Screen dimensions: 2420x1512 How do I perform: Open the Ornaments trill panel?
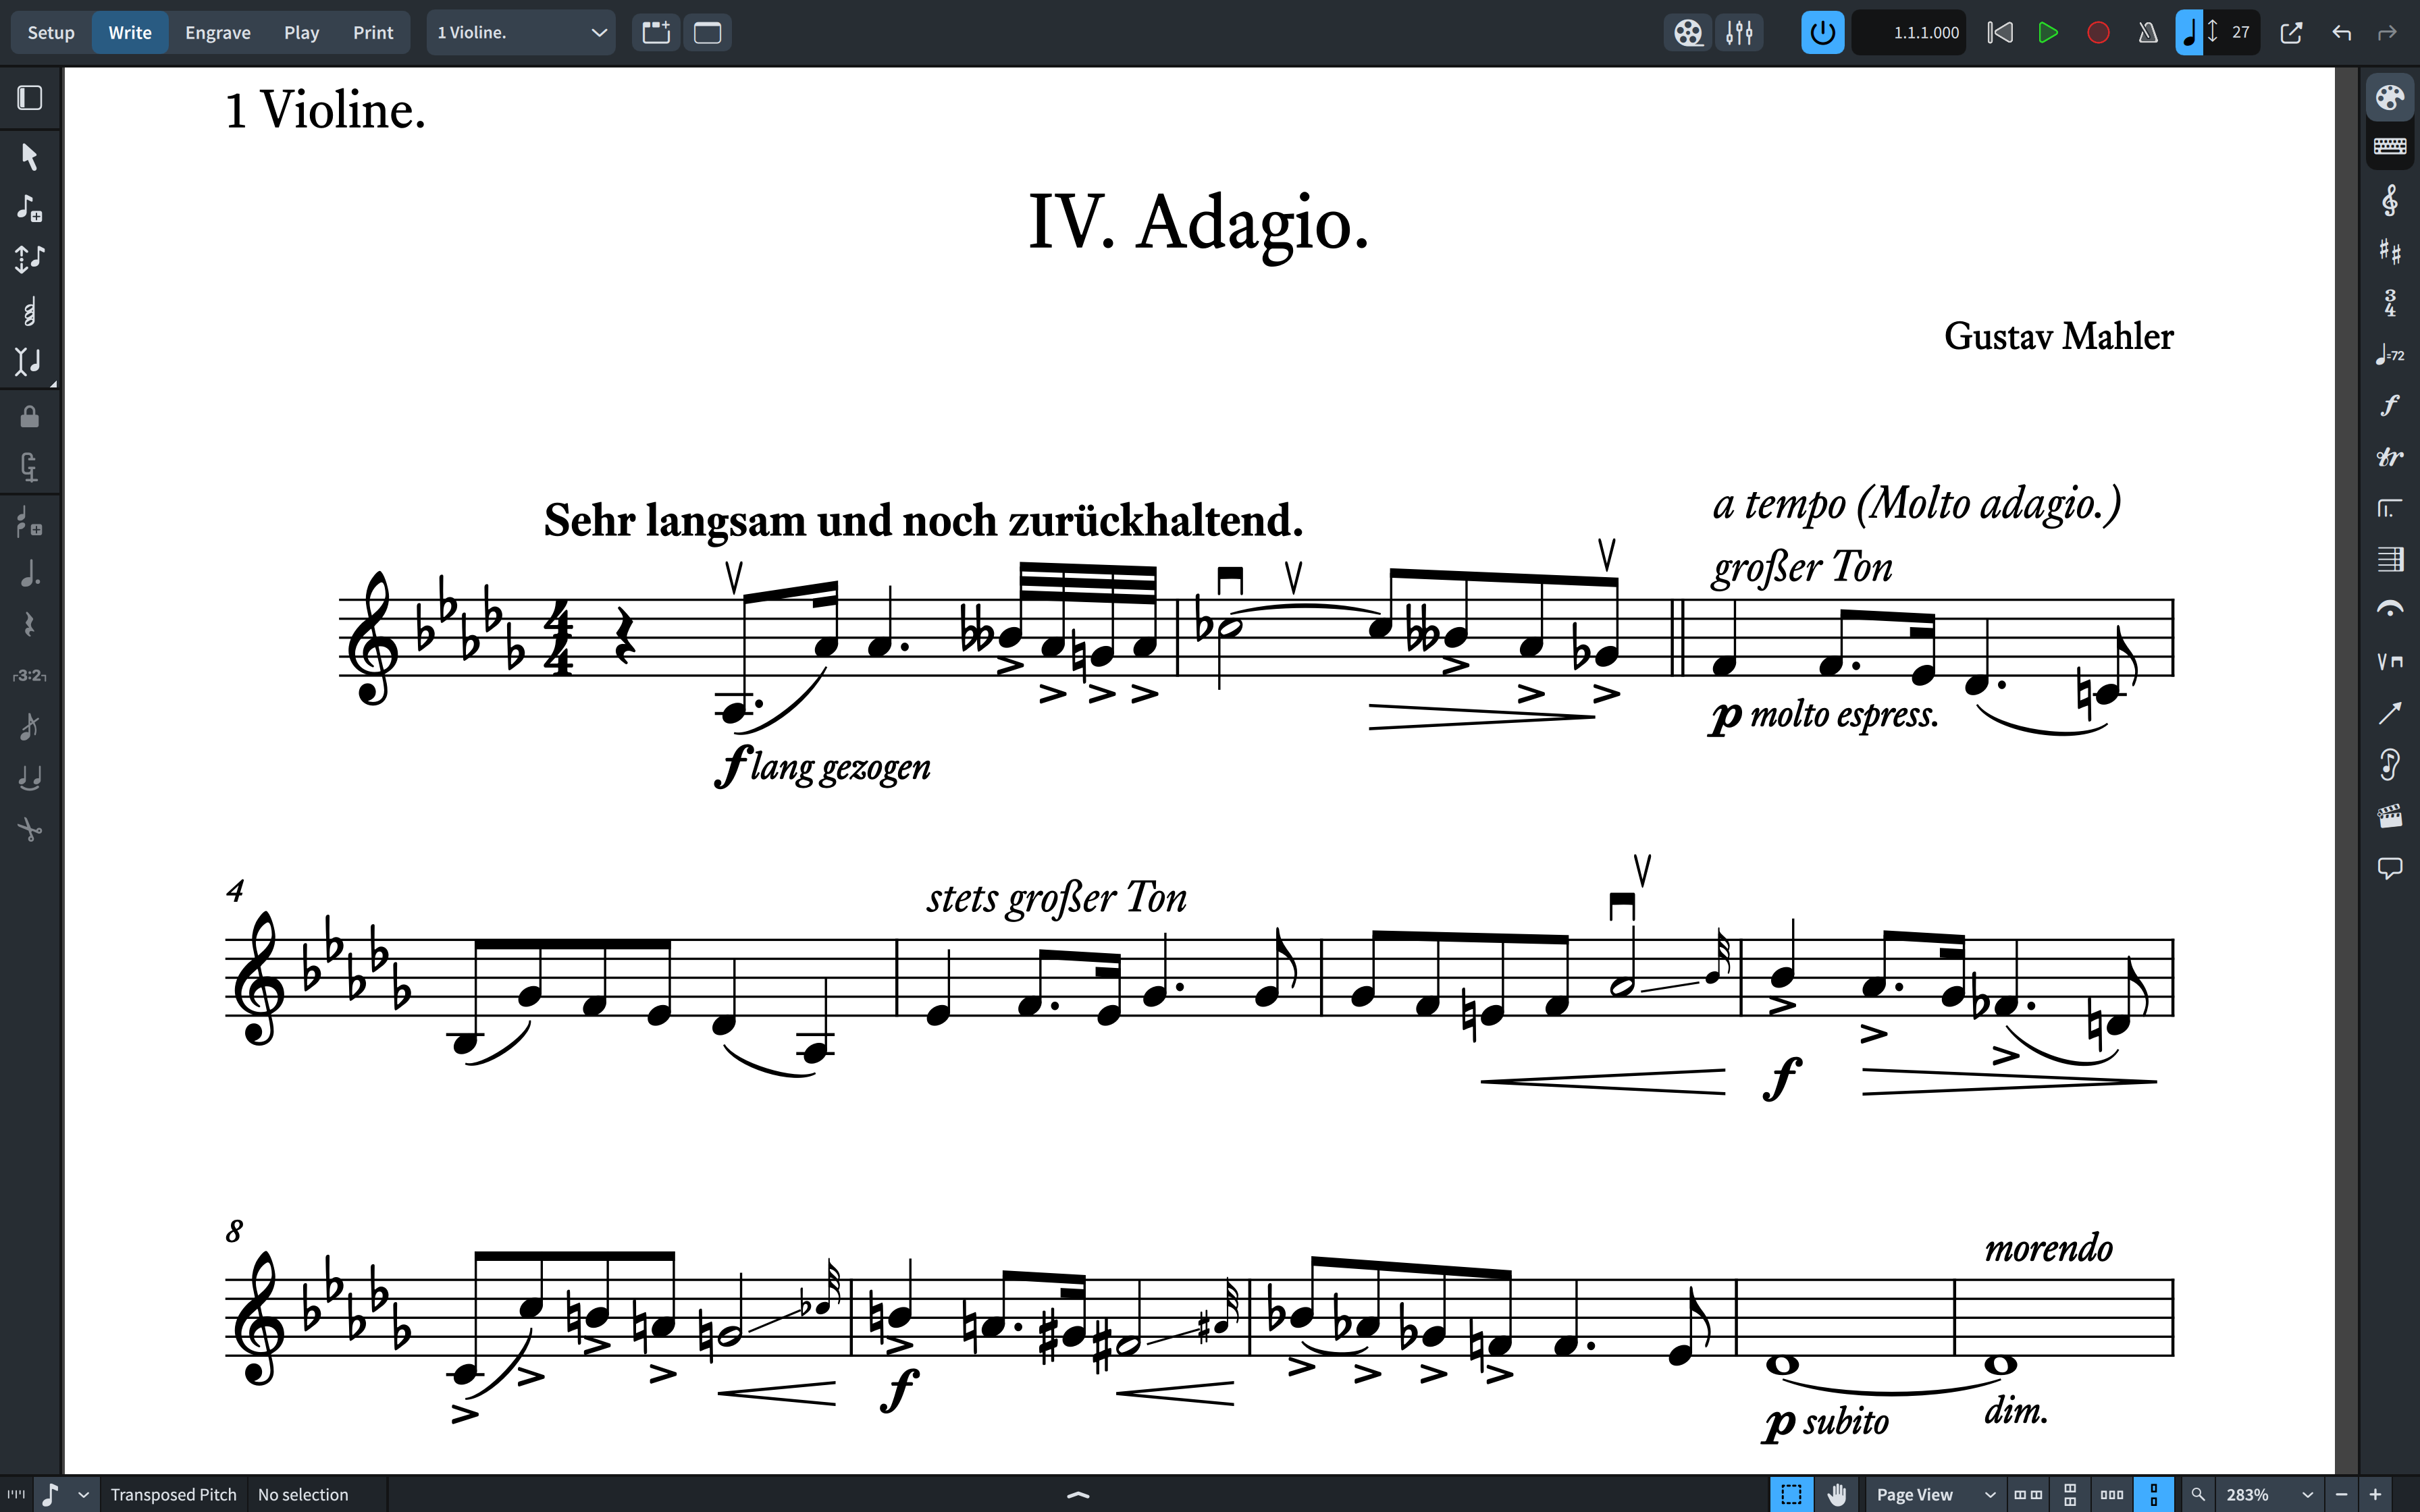(2390, 457)
